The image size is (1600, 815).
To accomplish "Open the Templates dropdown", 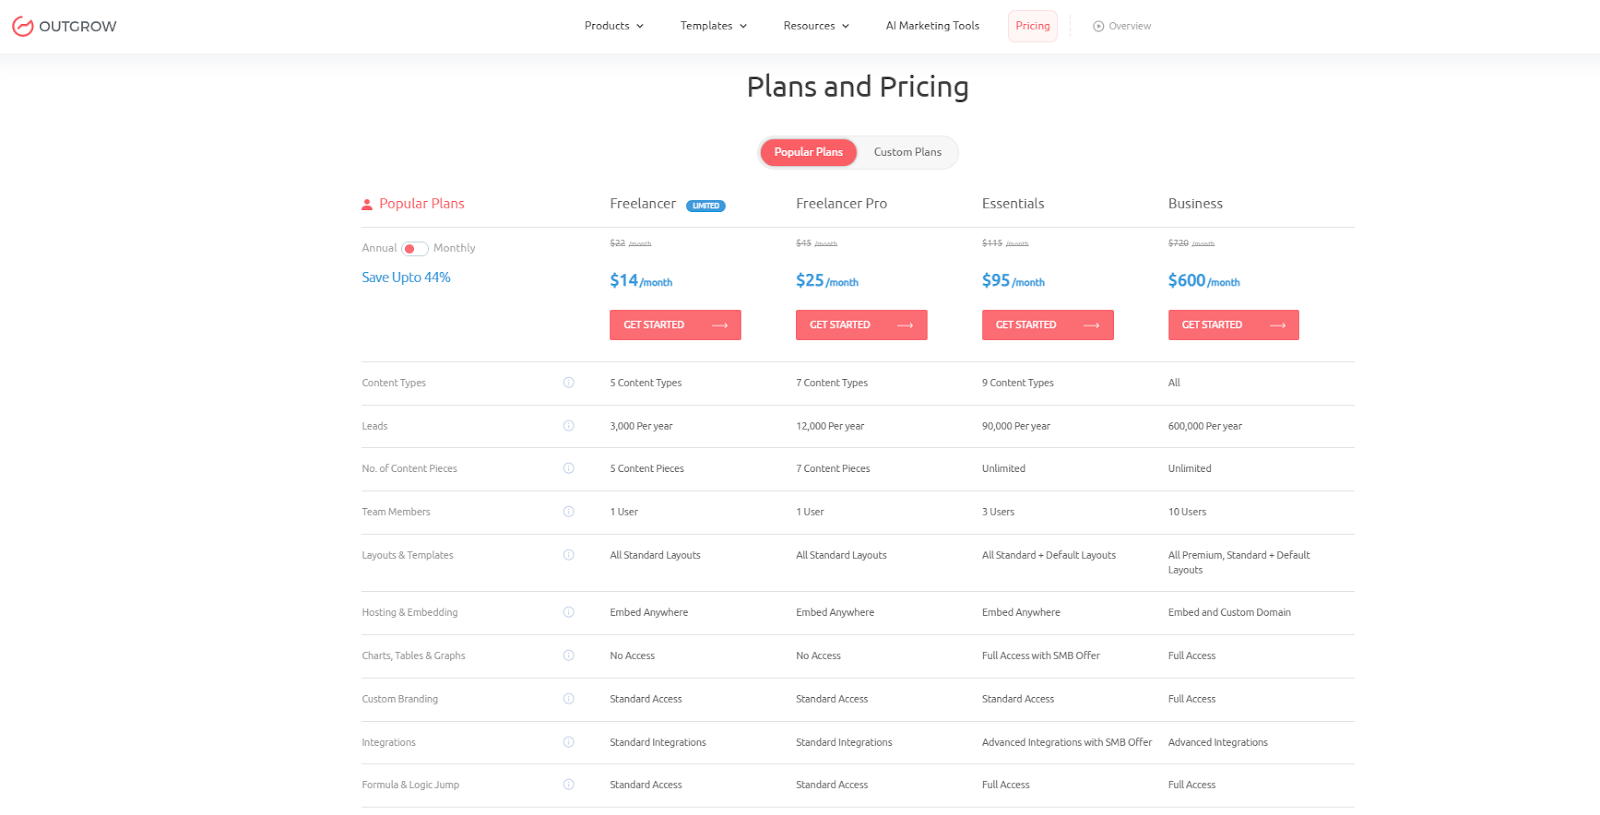I will click(x=713, y=26).
